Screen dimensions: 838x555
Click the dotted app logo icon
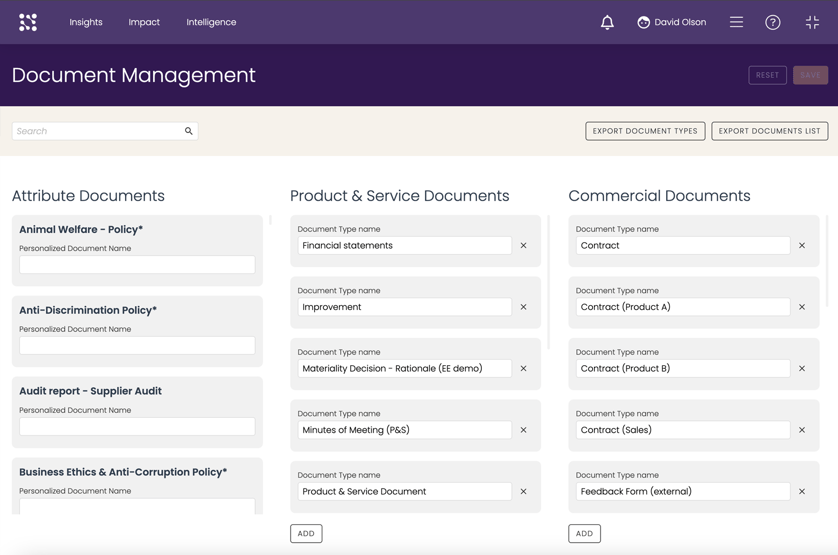[x=28, y=22]
